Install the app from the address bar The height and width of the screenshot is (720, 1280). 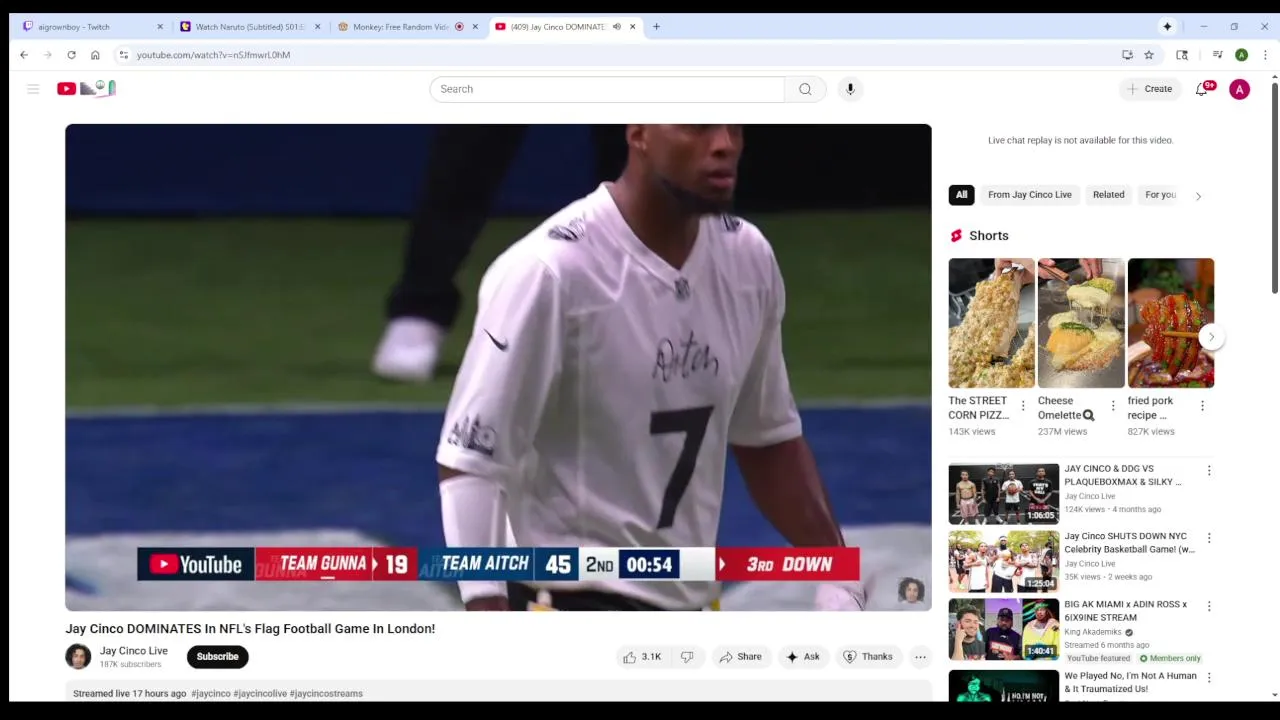[1127, 55]
